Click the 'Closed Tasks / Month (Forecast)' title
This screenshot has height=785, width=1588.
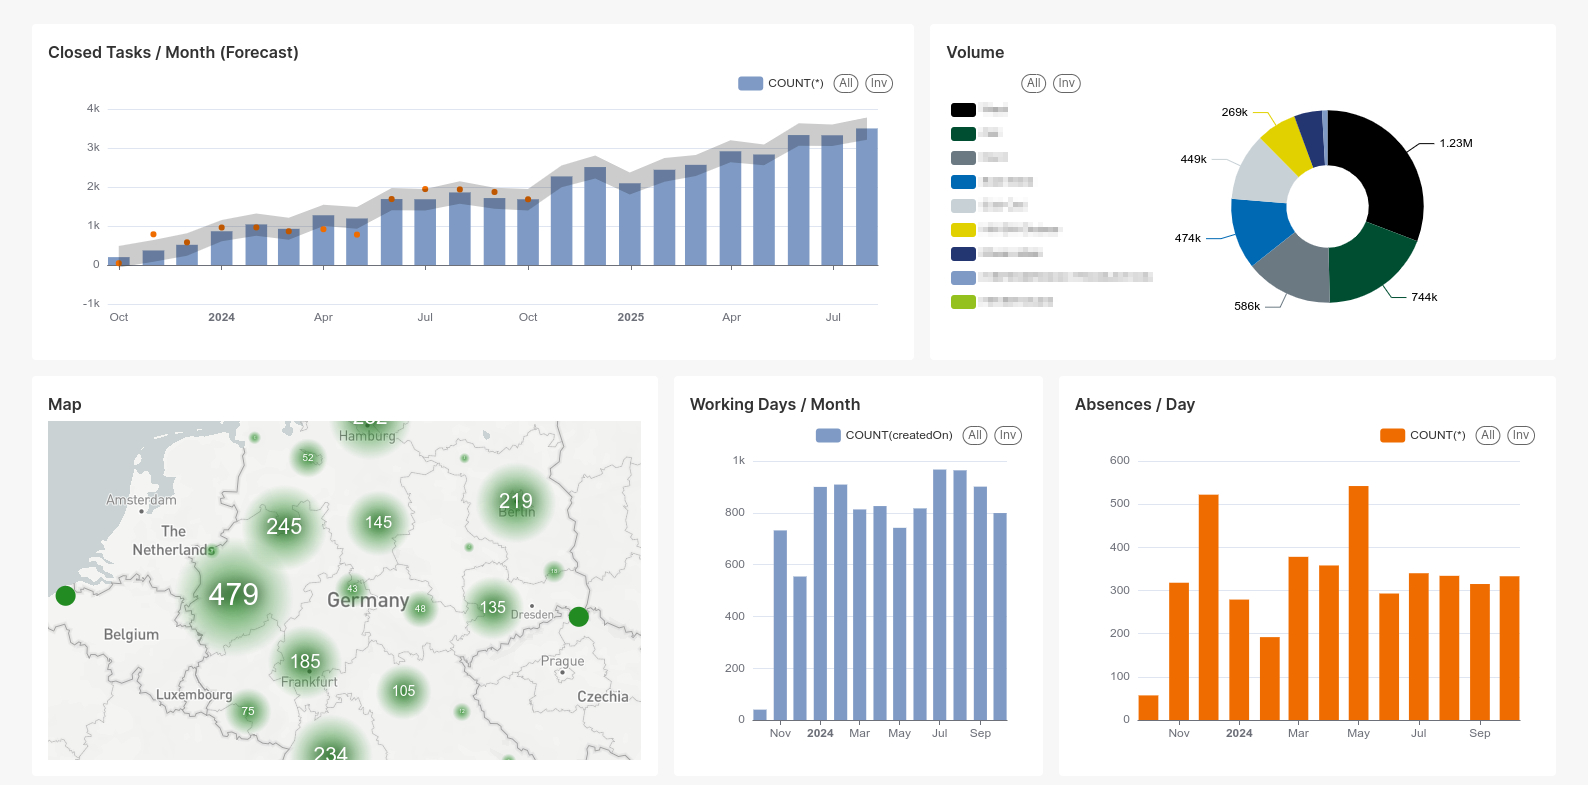click(x=173, y=52)
